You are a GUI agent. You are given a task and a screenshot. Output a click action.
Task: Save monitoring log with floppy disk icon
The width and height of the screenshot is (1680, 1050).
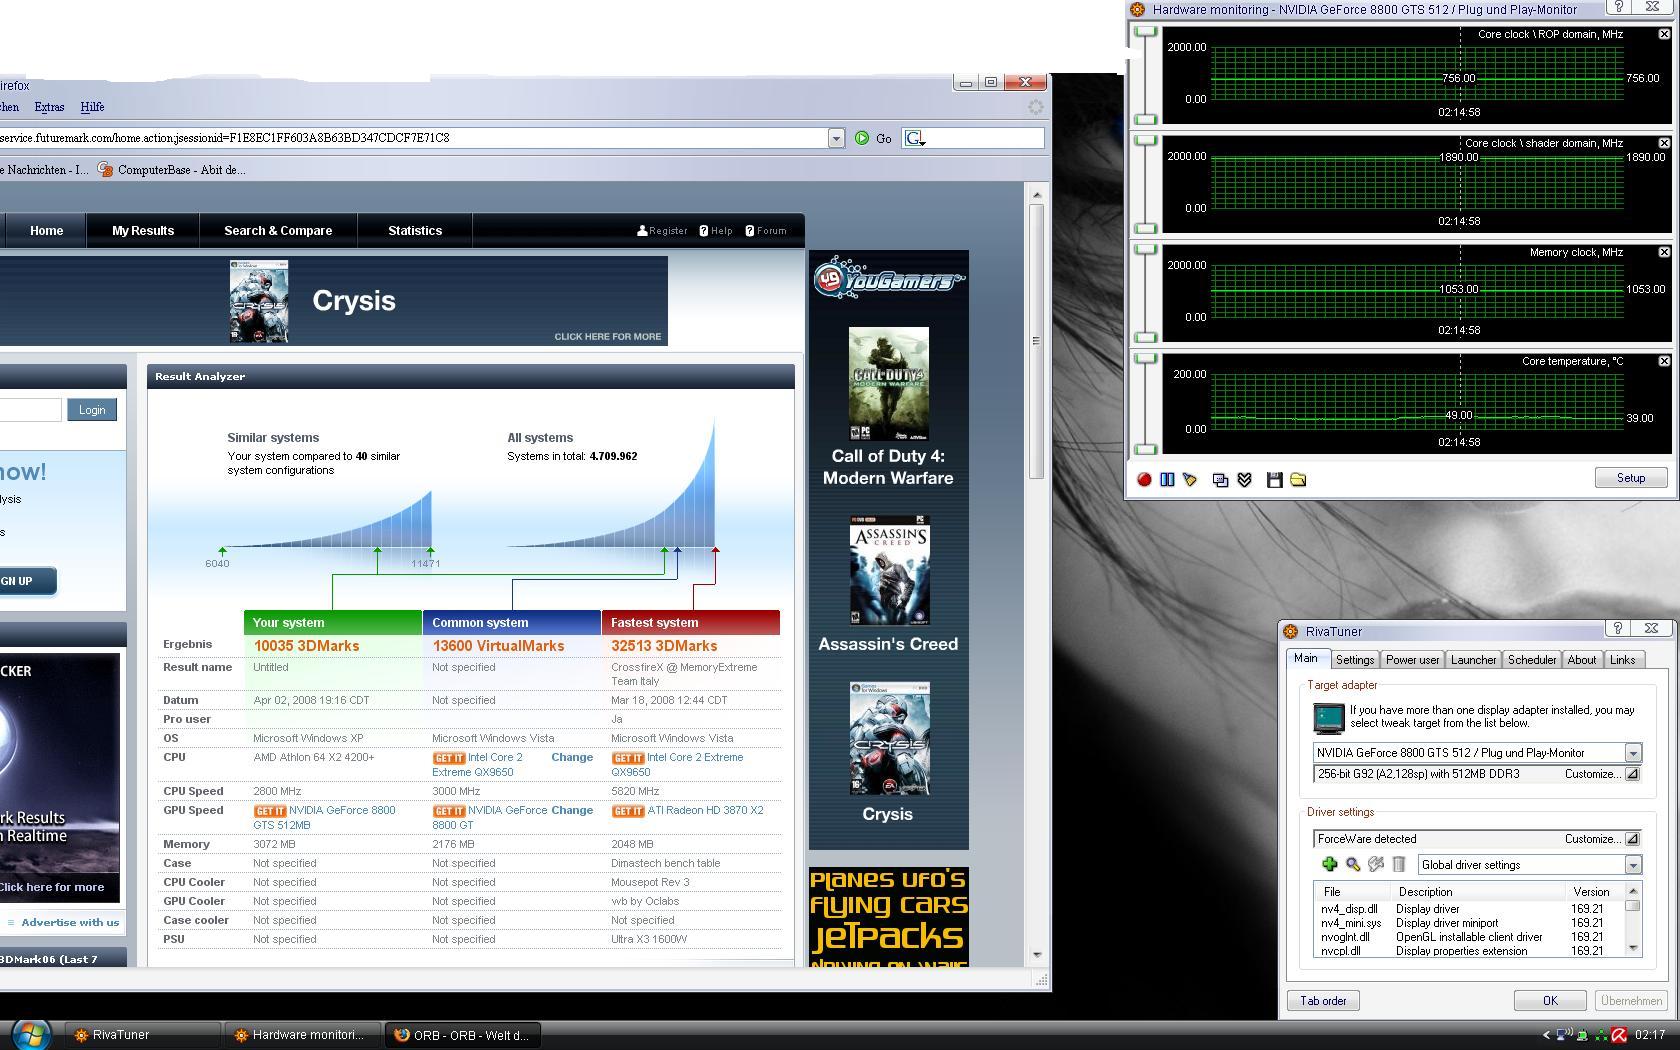[x=1275, y=480]
